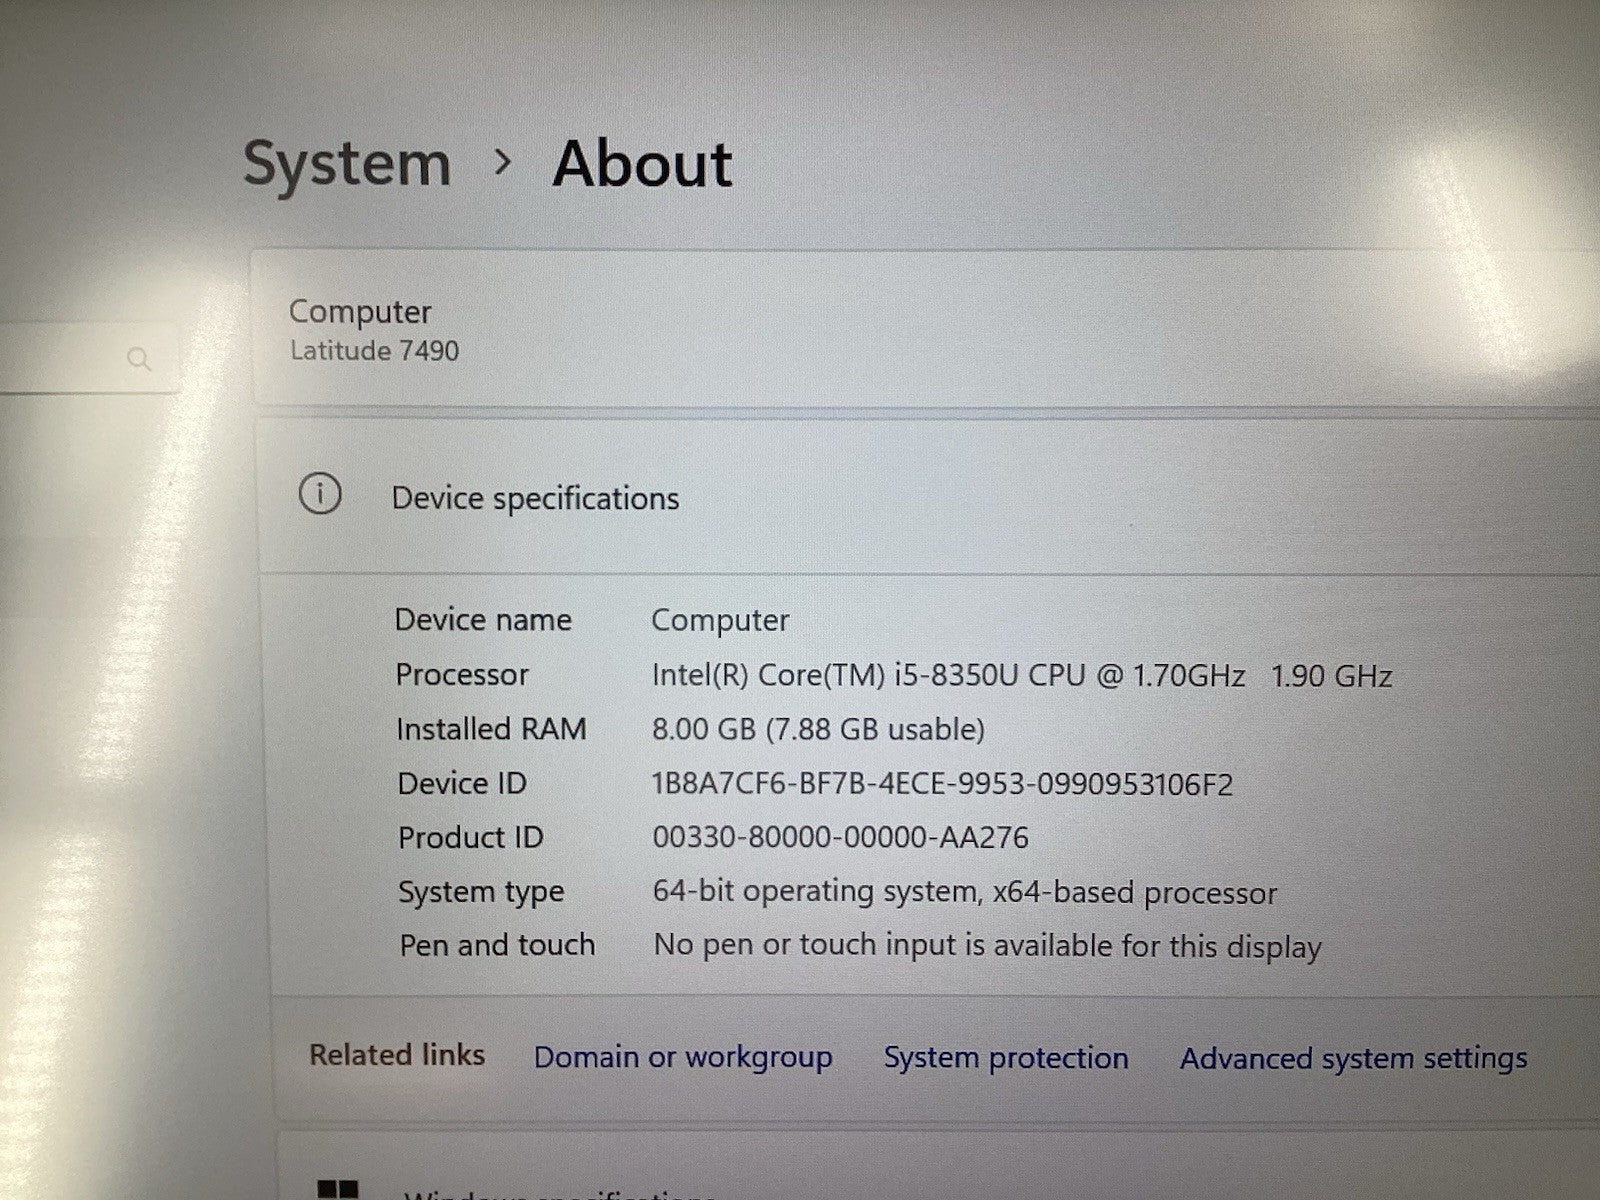Click the Installed RAM label
Image resolution: width=1600 pixels, height=1200 pixels.
click(x=491, y=730)
